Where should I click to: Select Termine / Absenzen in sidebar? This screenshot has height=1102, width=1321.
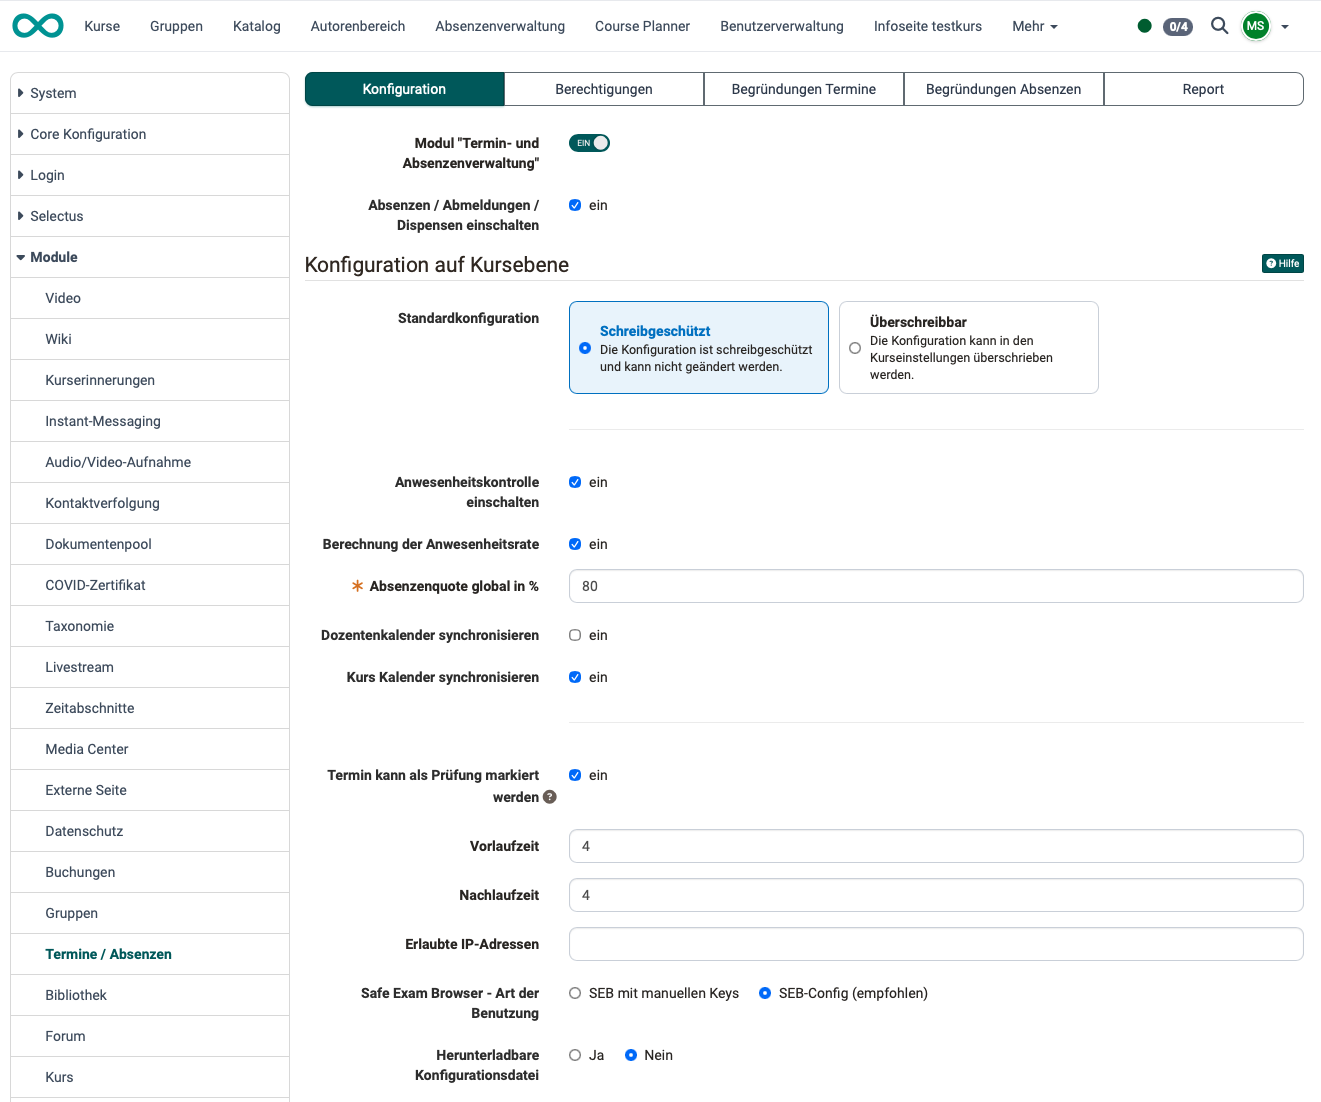(150, 954)
